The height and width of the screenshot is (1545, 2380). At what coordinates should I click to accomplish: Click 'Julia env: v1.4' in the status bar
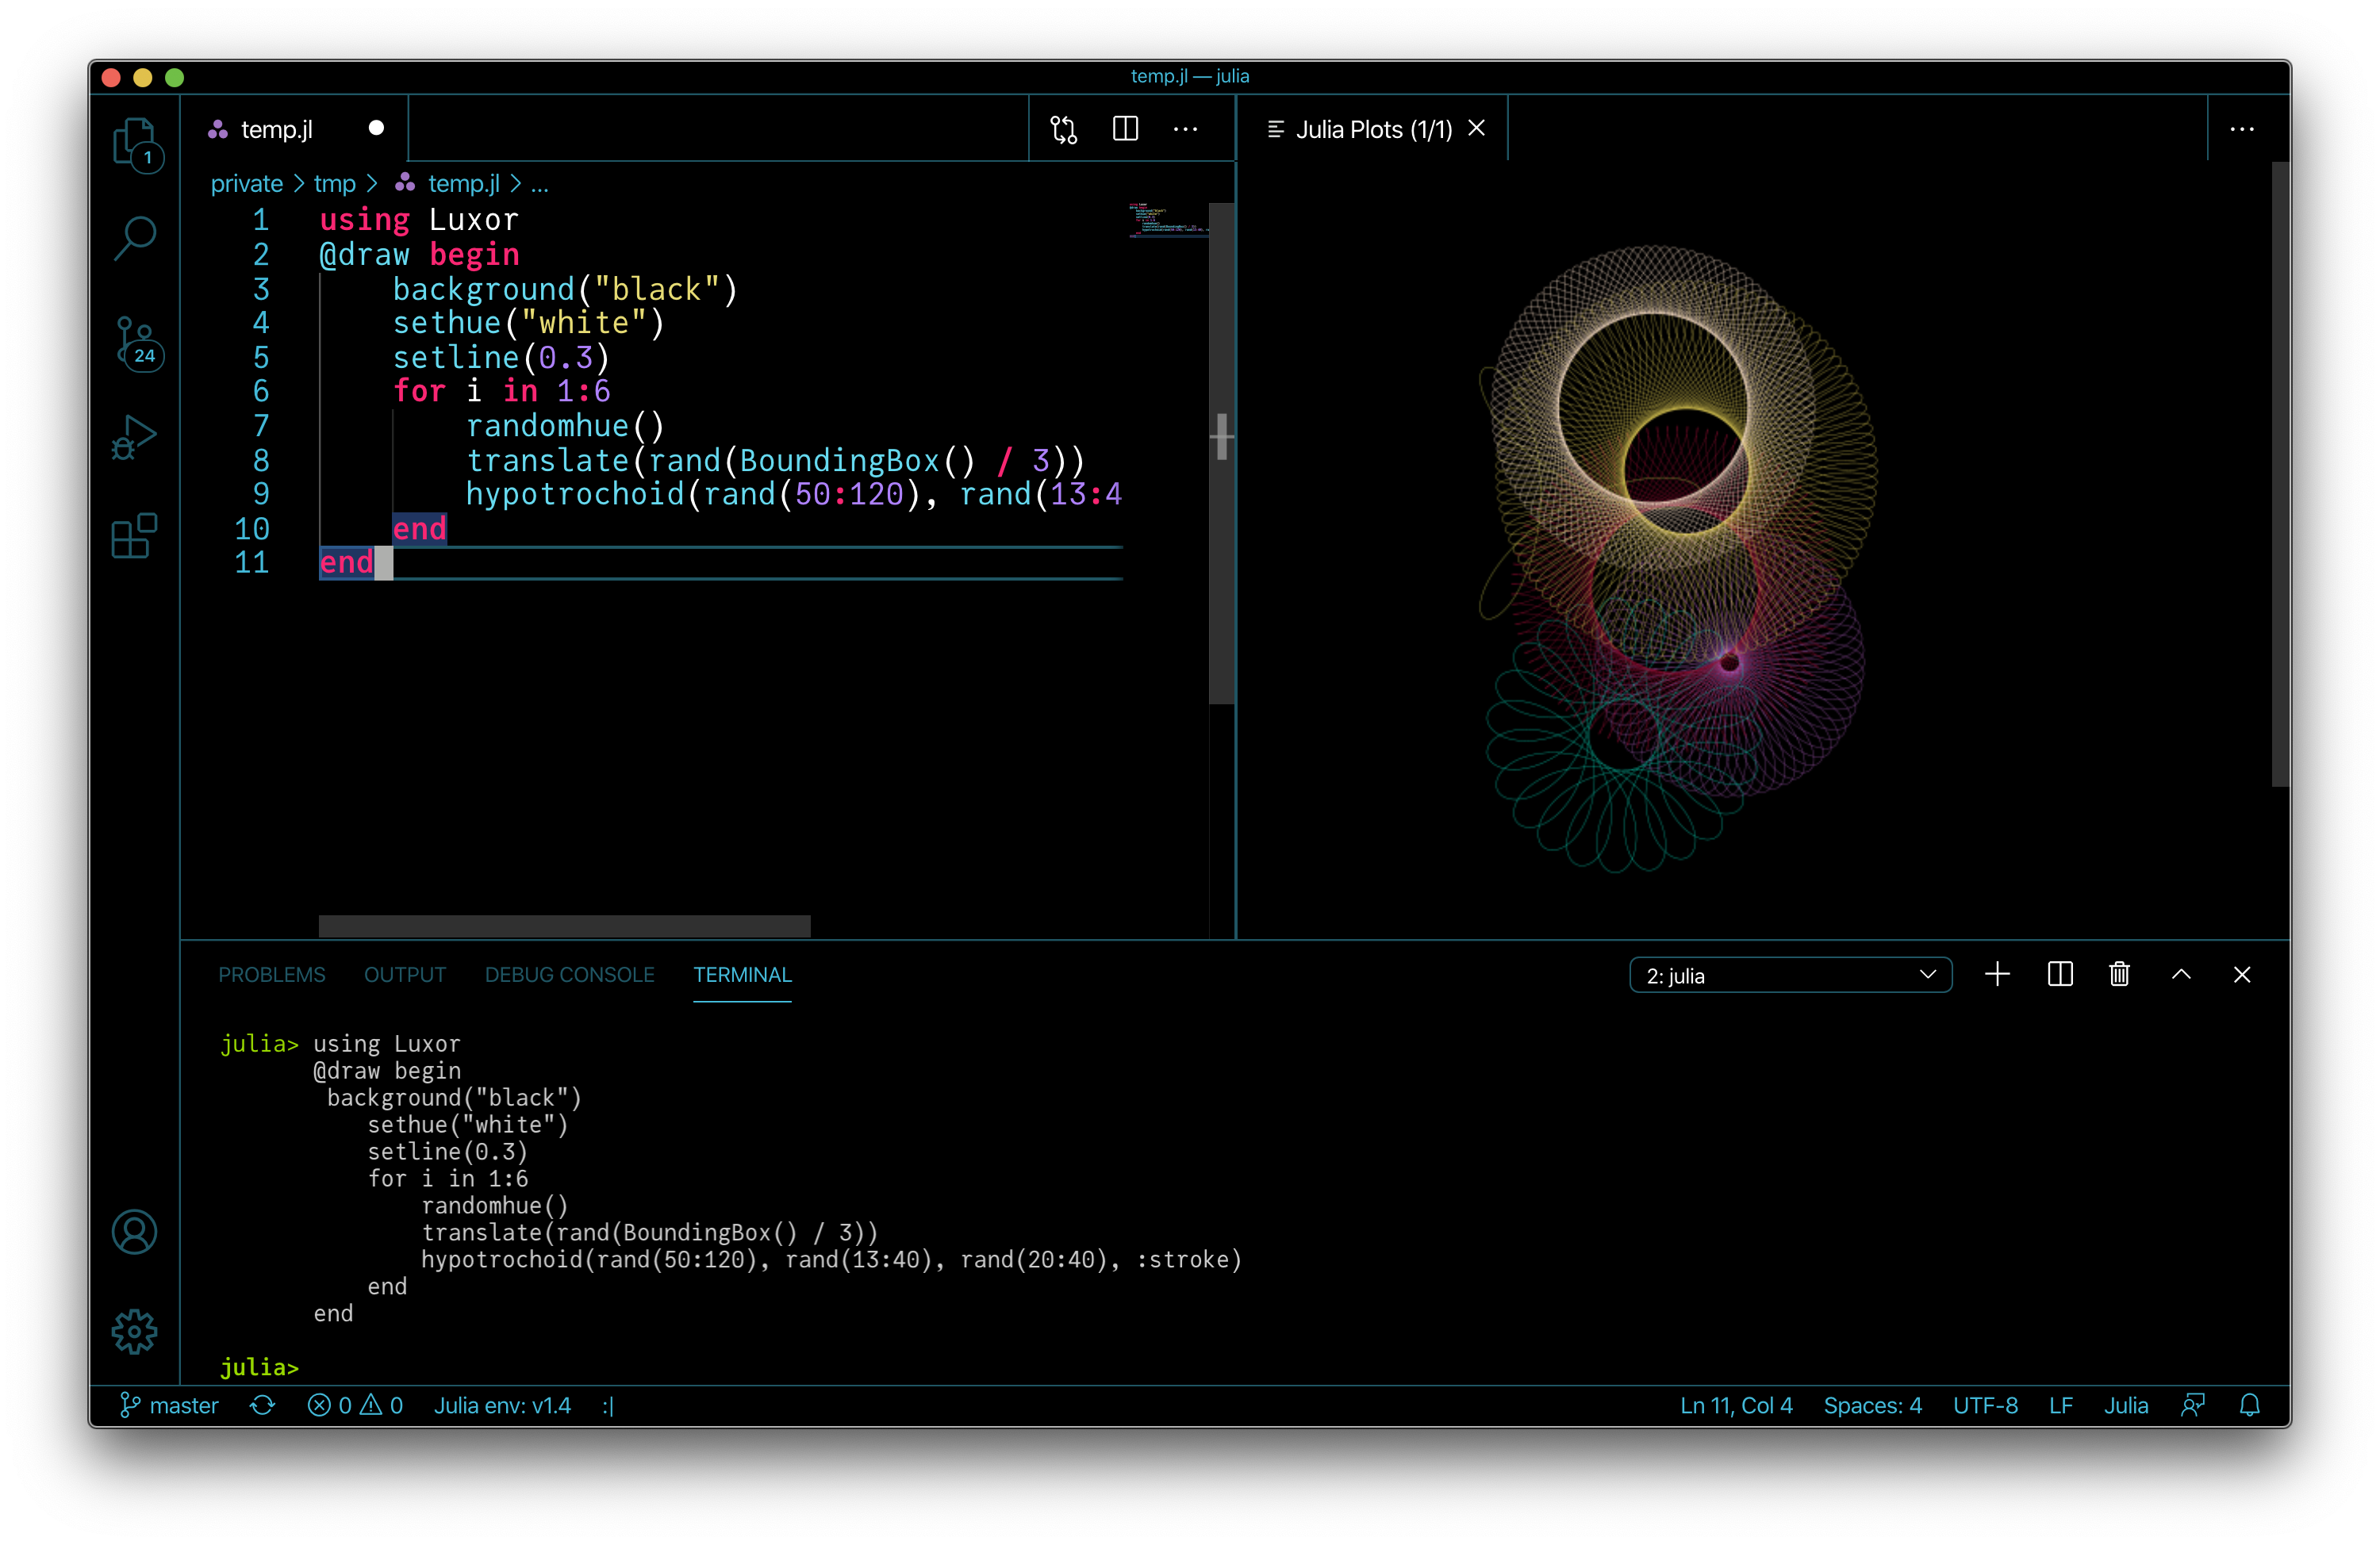click(x=502, y=1405)
